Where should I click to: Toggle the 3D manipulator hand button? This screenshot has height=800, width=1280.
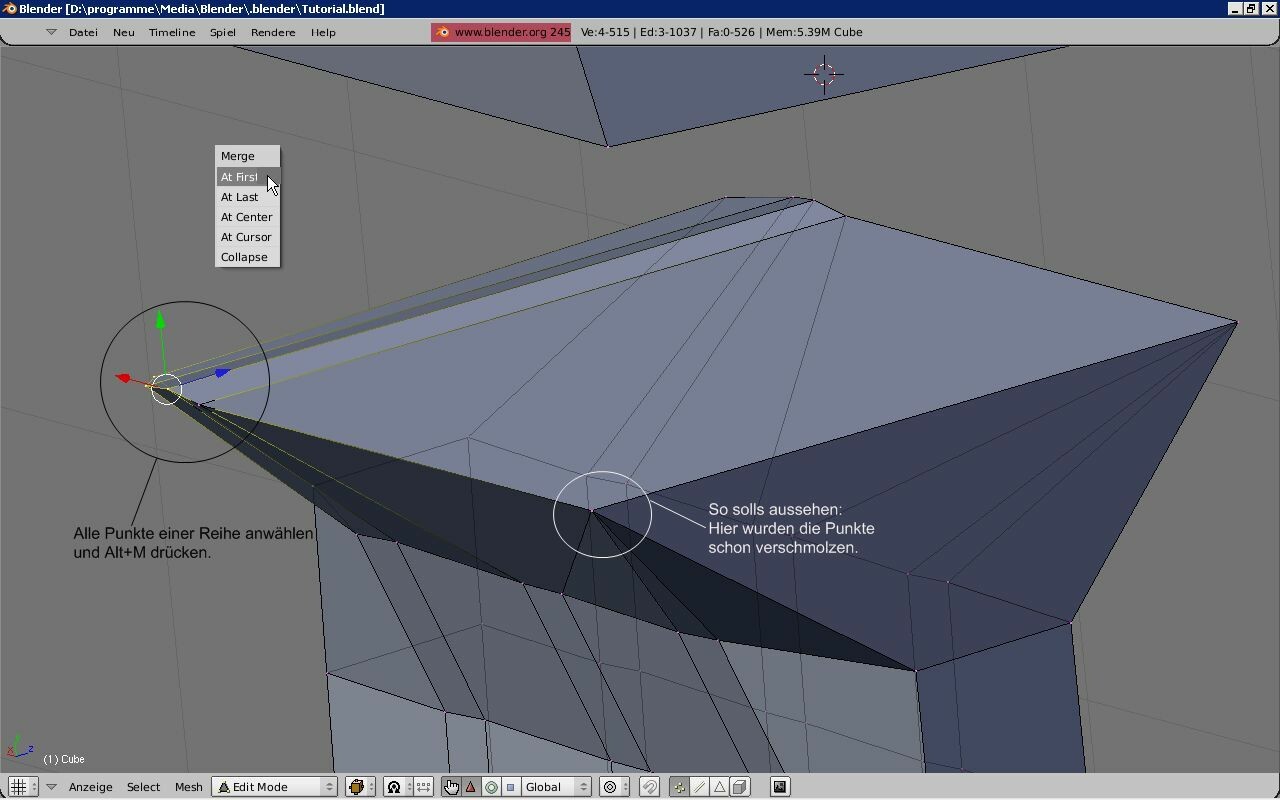pos(451,787)
